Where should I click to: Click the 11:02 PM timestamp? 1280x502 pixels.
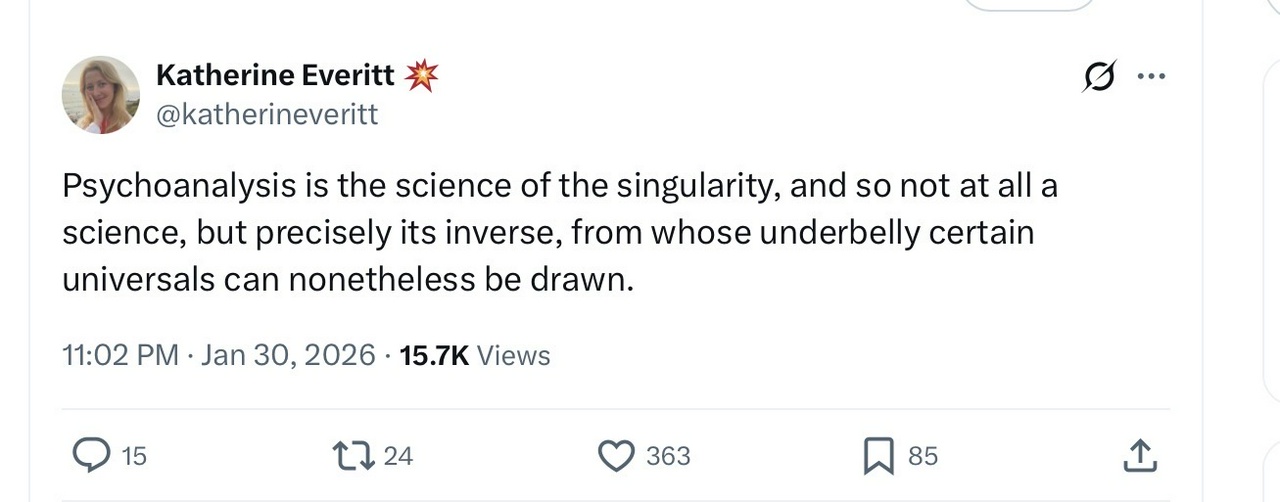pyautogui.click(x=119, y=355)
